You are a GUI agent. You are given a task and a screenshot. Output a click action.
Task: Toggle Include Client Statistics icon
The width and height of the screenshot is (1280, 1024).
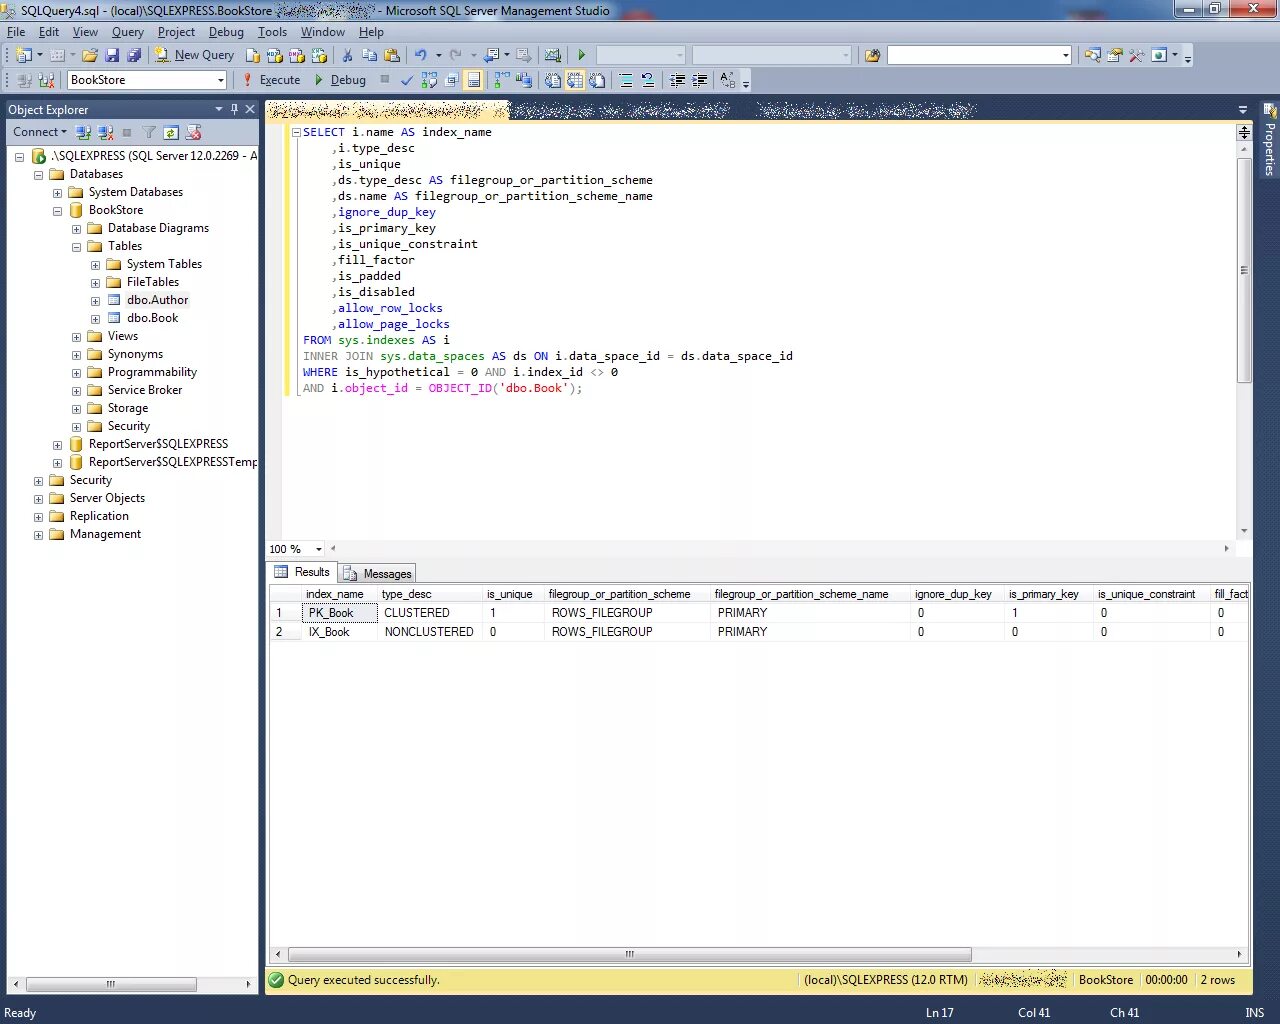point(523,80)
